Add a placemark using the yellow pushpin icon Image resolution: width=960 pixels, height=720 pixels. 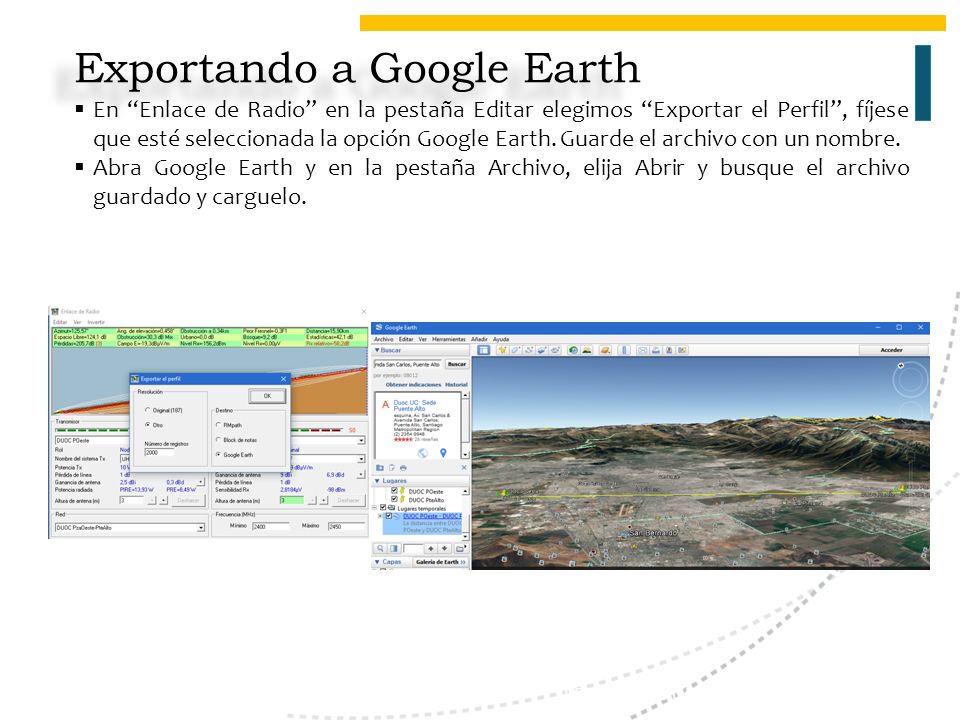[502, 350]
